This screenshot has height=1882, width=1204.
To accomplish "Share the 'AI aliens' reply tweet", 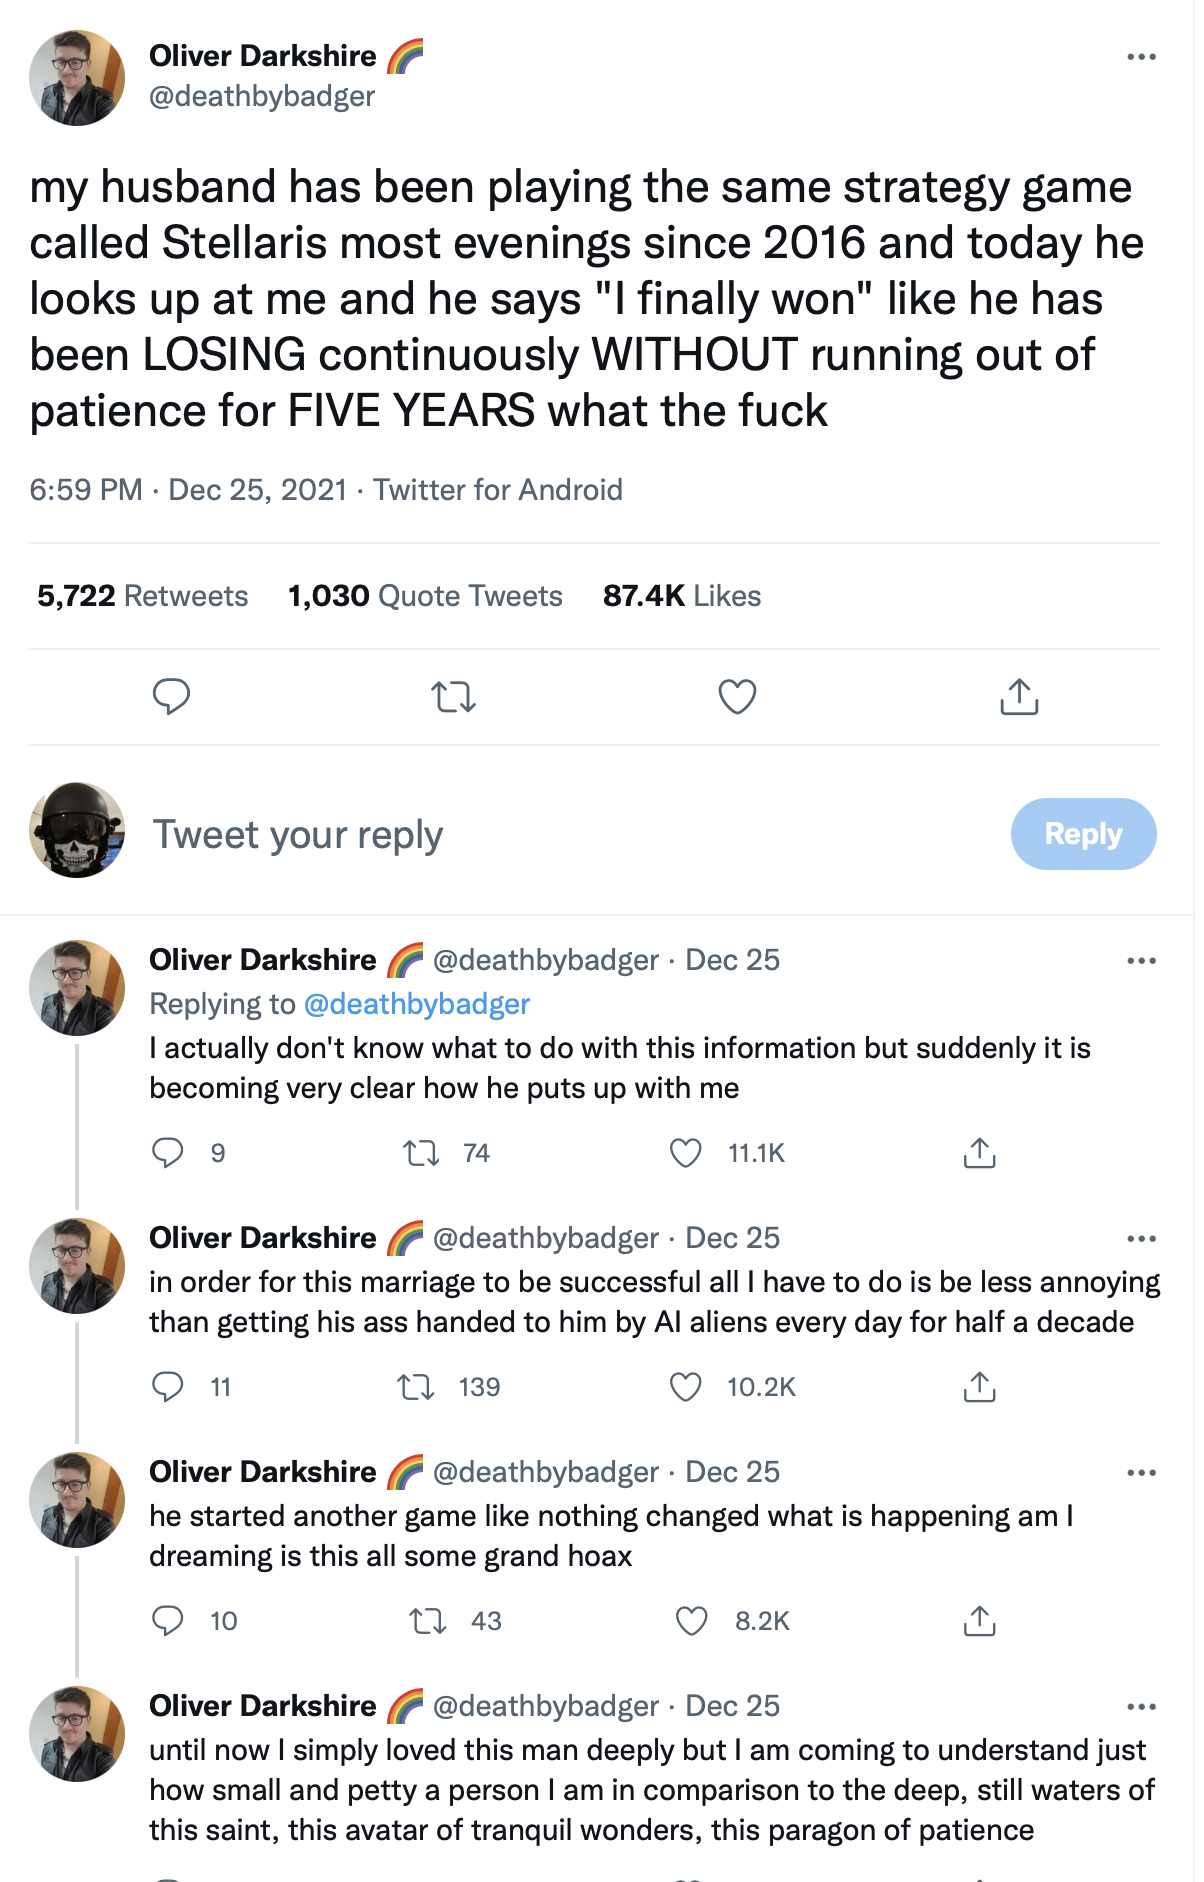I will 979,1387.
